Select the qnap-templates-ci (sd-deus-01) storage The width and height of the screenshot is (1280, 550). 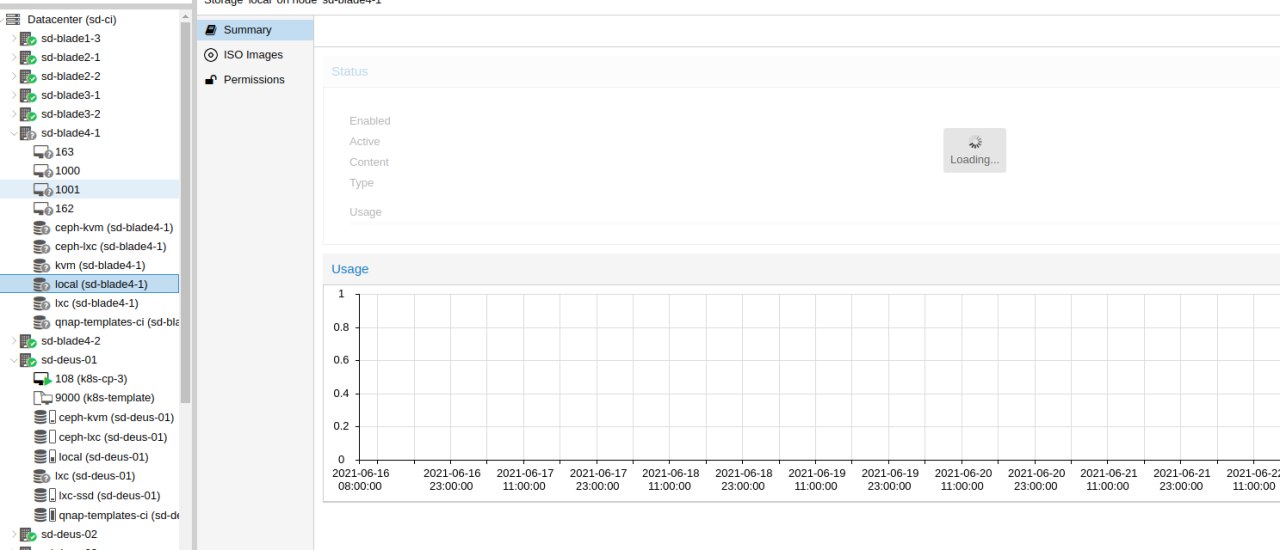click(x=119, y=515)
